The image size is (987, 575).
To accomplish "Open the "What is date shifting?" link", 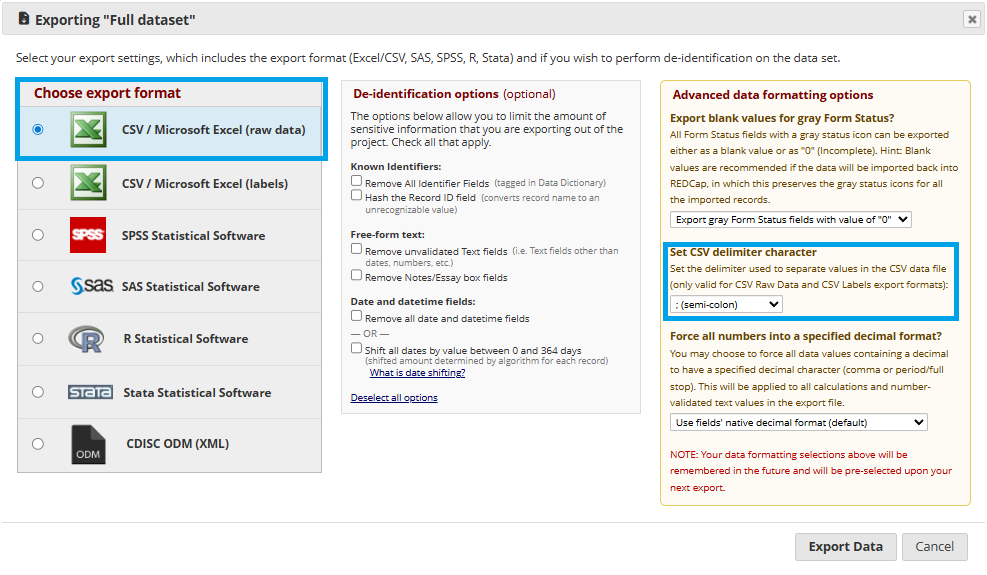I will (417, 373).
